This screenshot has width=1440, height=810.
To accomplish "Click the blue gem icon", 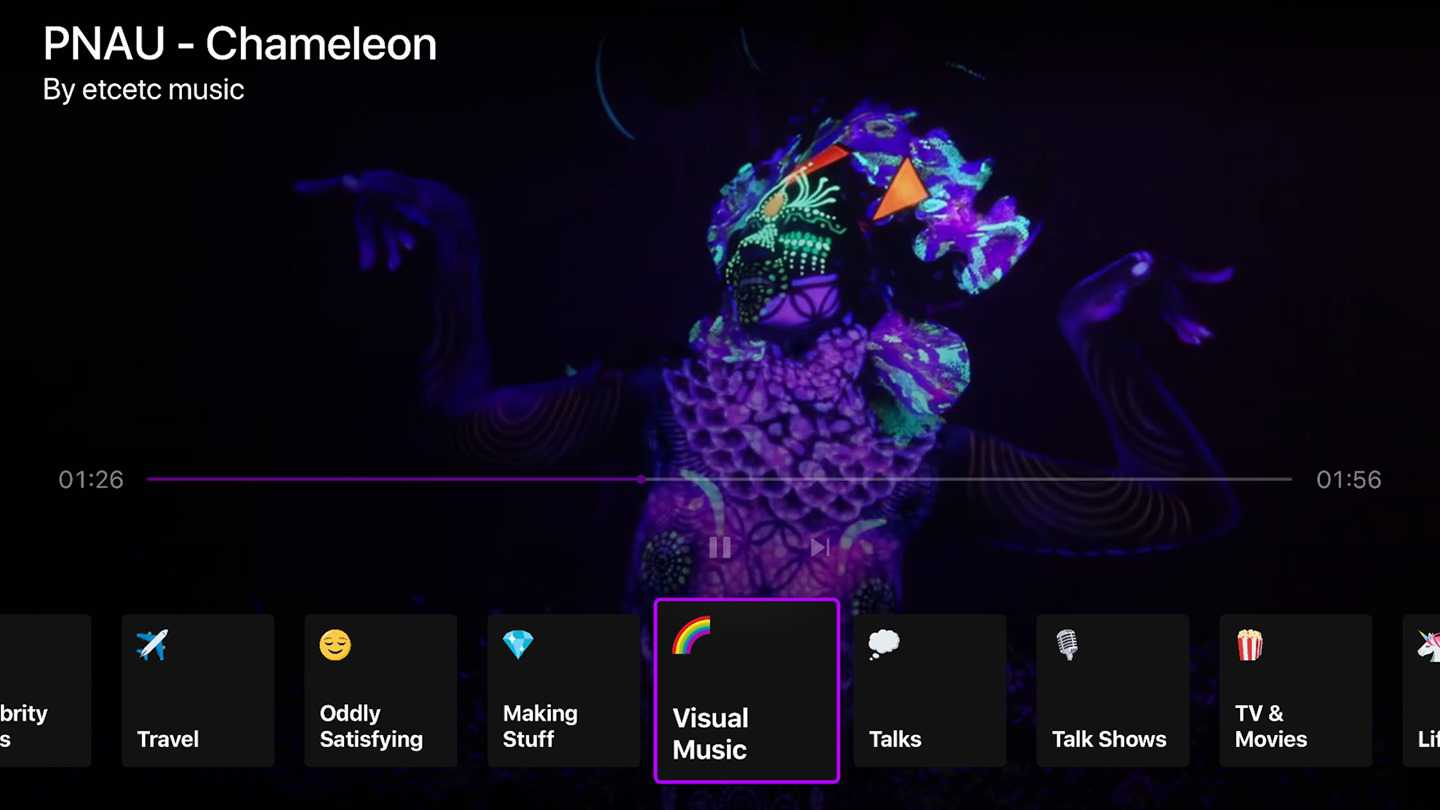I will (x=518, y=645).
